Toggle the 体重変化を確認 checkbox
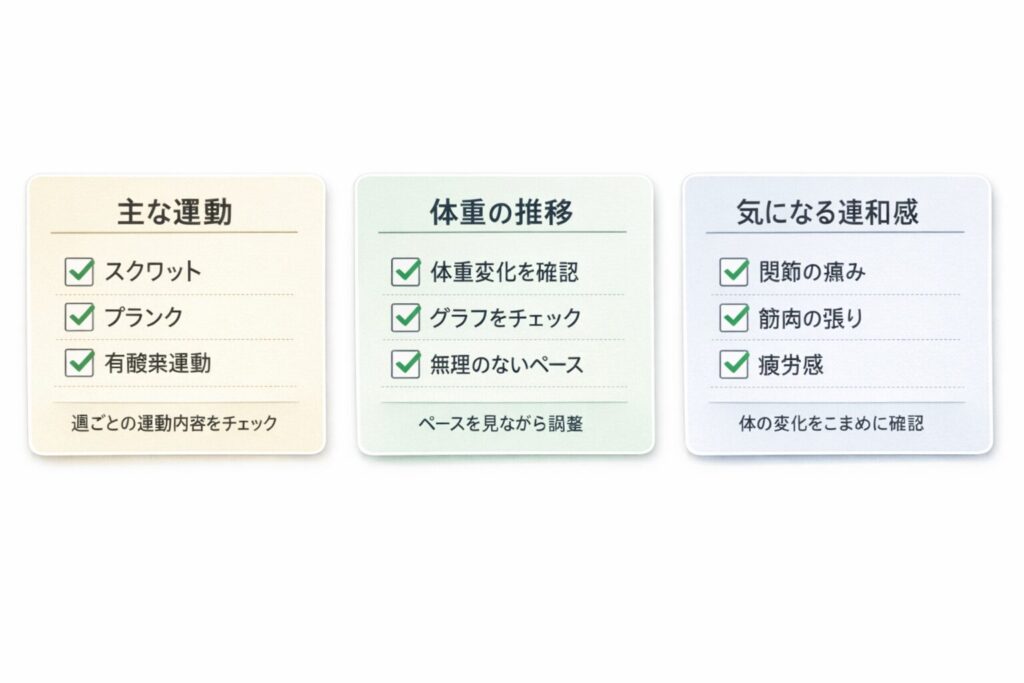 pos(406,271)
